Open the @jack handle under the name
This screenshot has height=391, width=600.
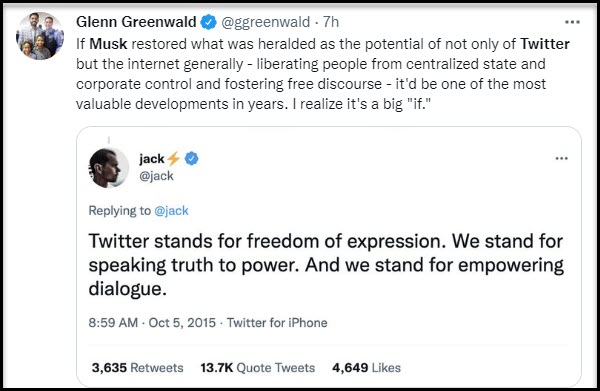(157, 176)
